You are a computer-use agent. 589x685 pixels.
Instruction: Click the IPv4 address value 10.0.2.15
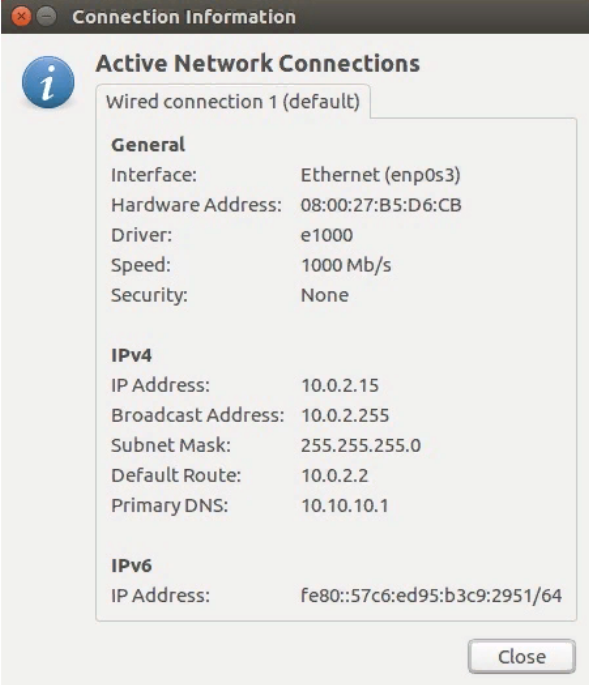click(x=340, y=385)
